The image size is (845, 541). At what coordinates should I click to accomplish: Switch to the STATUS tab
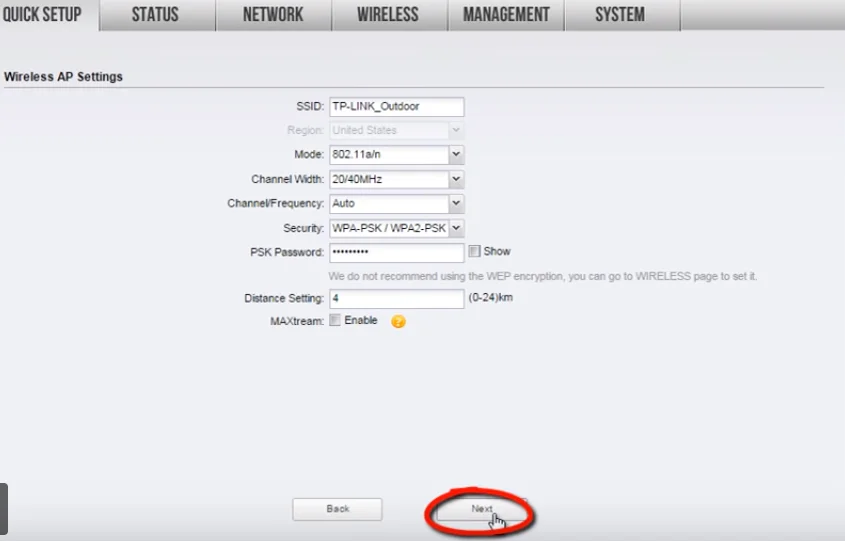coord(155,15)
